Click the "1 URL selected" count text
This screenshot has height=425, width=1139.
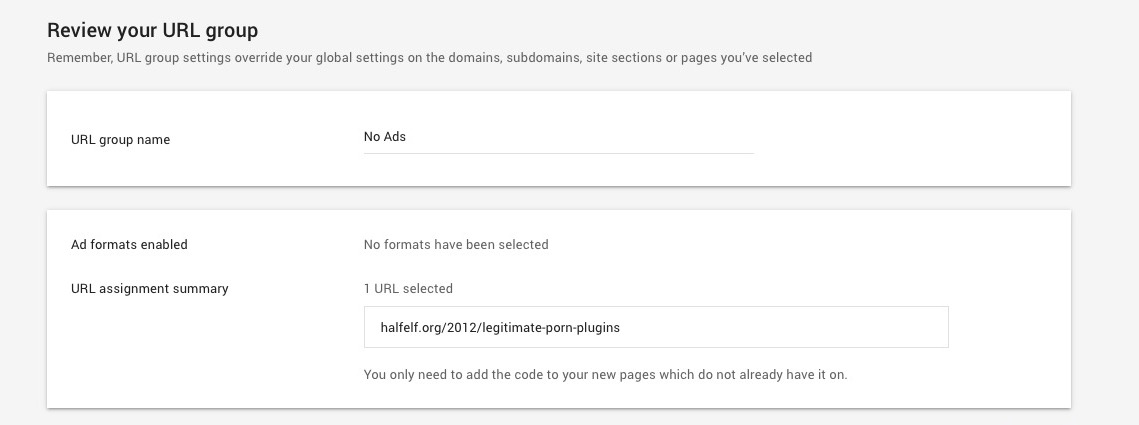click(408, 289)
